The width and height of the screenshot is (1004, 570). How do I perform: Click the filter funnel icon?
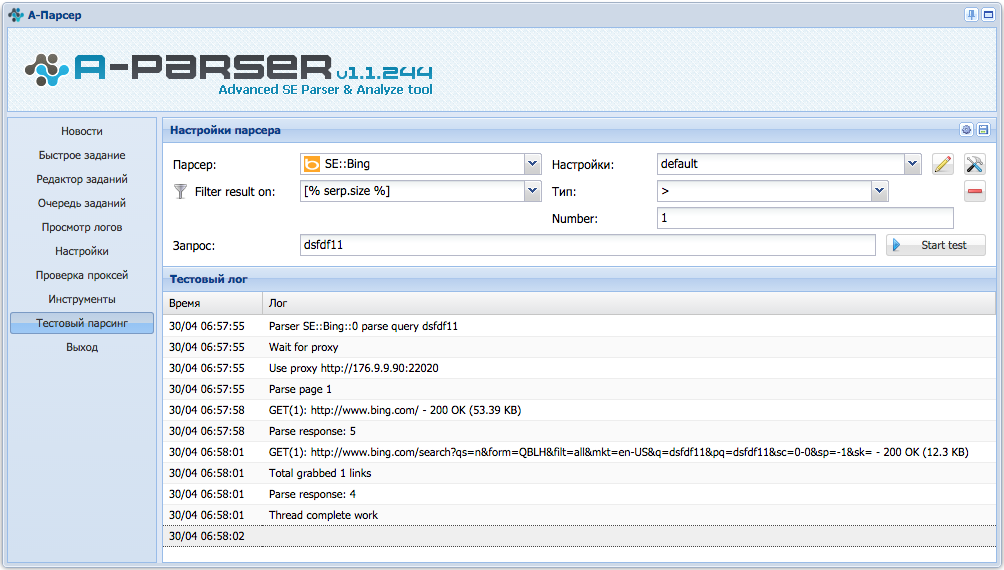(x=181, y=191)
